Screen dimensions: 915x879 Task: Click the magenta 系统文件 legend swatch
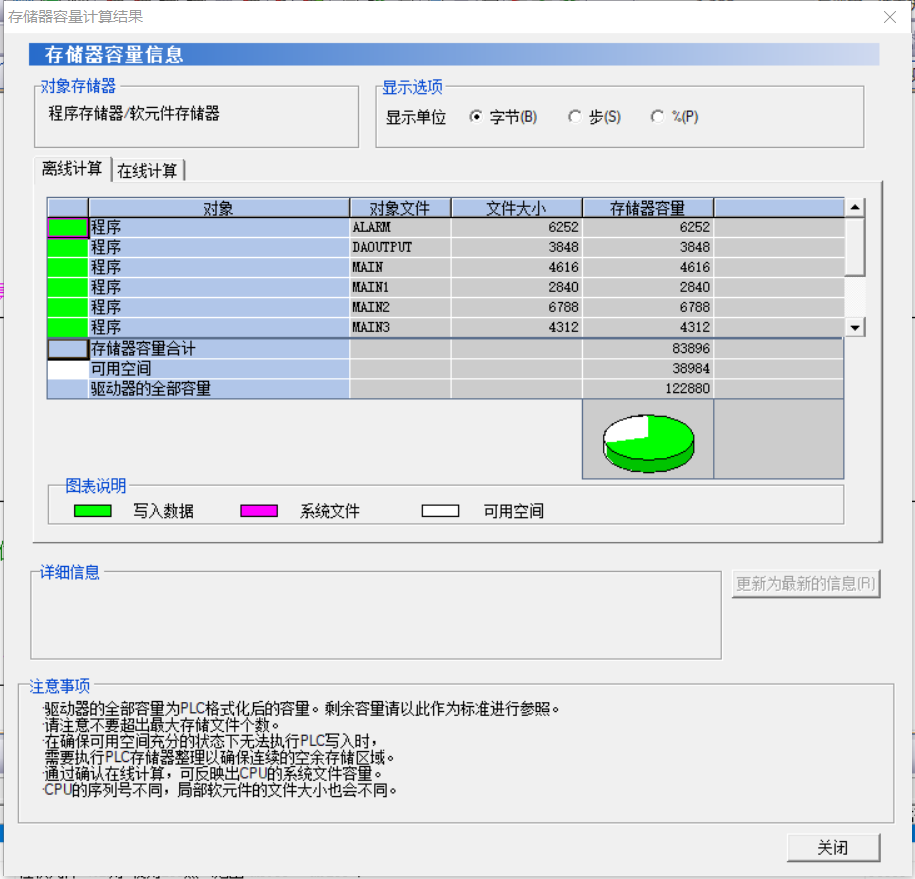click(259, 511)
